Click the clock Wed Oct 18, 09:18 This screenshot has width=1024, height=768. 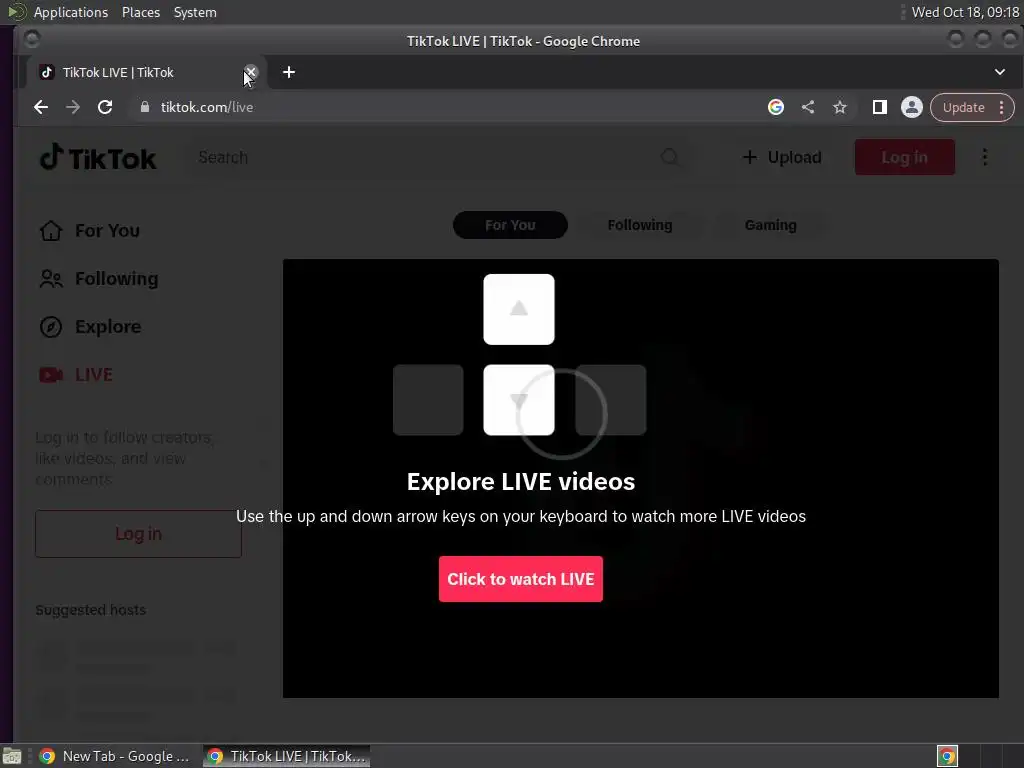(x=965, y=12)
